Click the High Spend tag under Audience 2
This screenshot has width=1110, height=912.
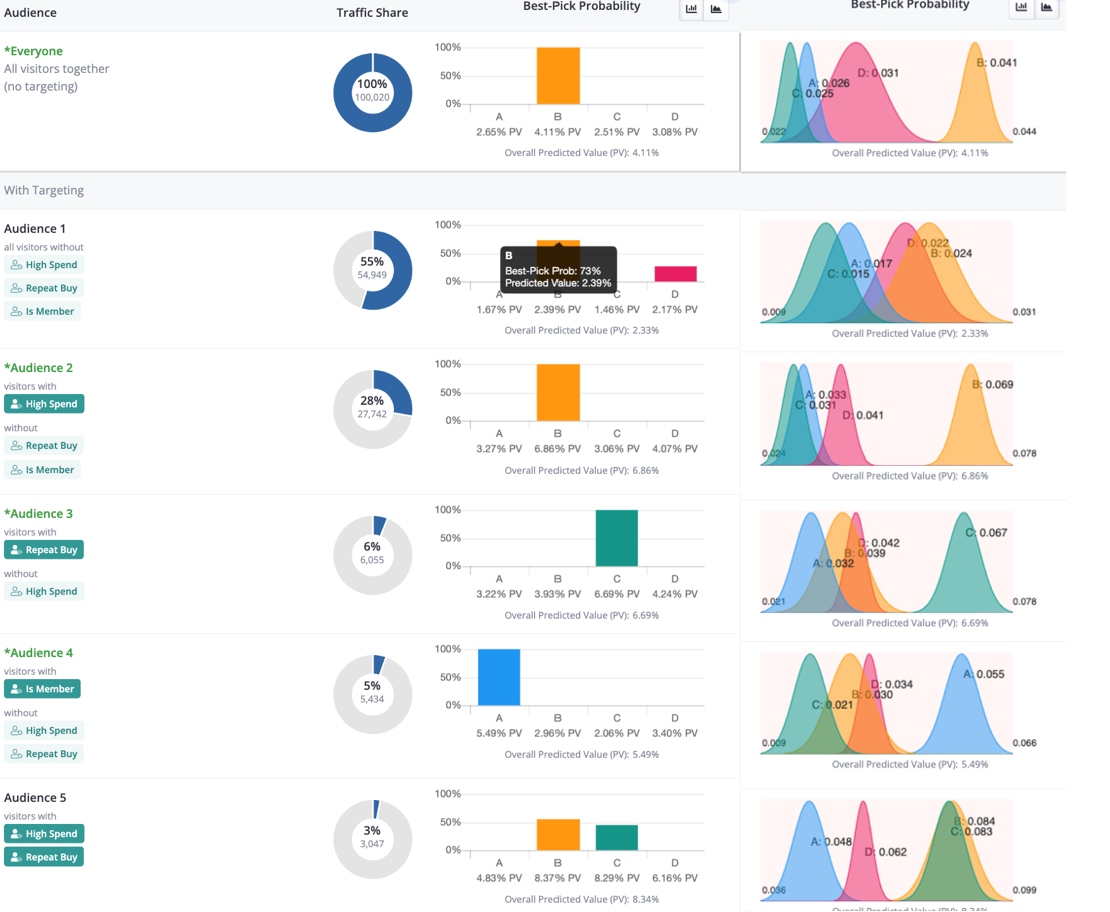44,404
